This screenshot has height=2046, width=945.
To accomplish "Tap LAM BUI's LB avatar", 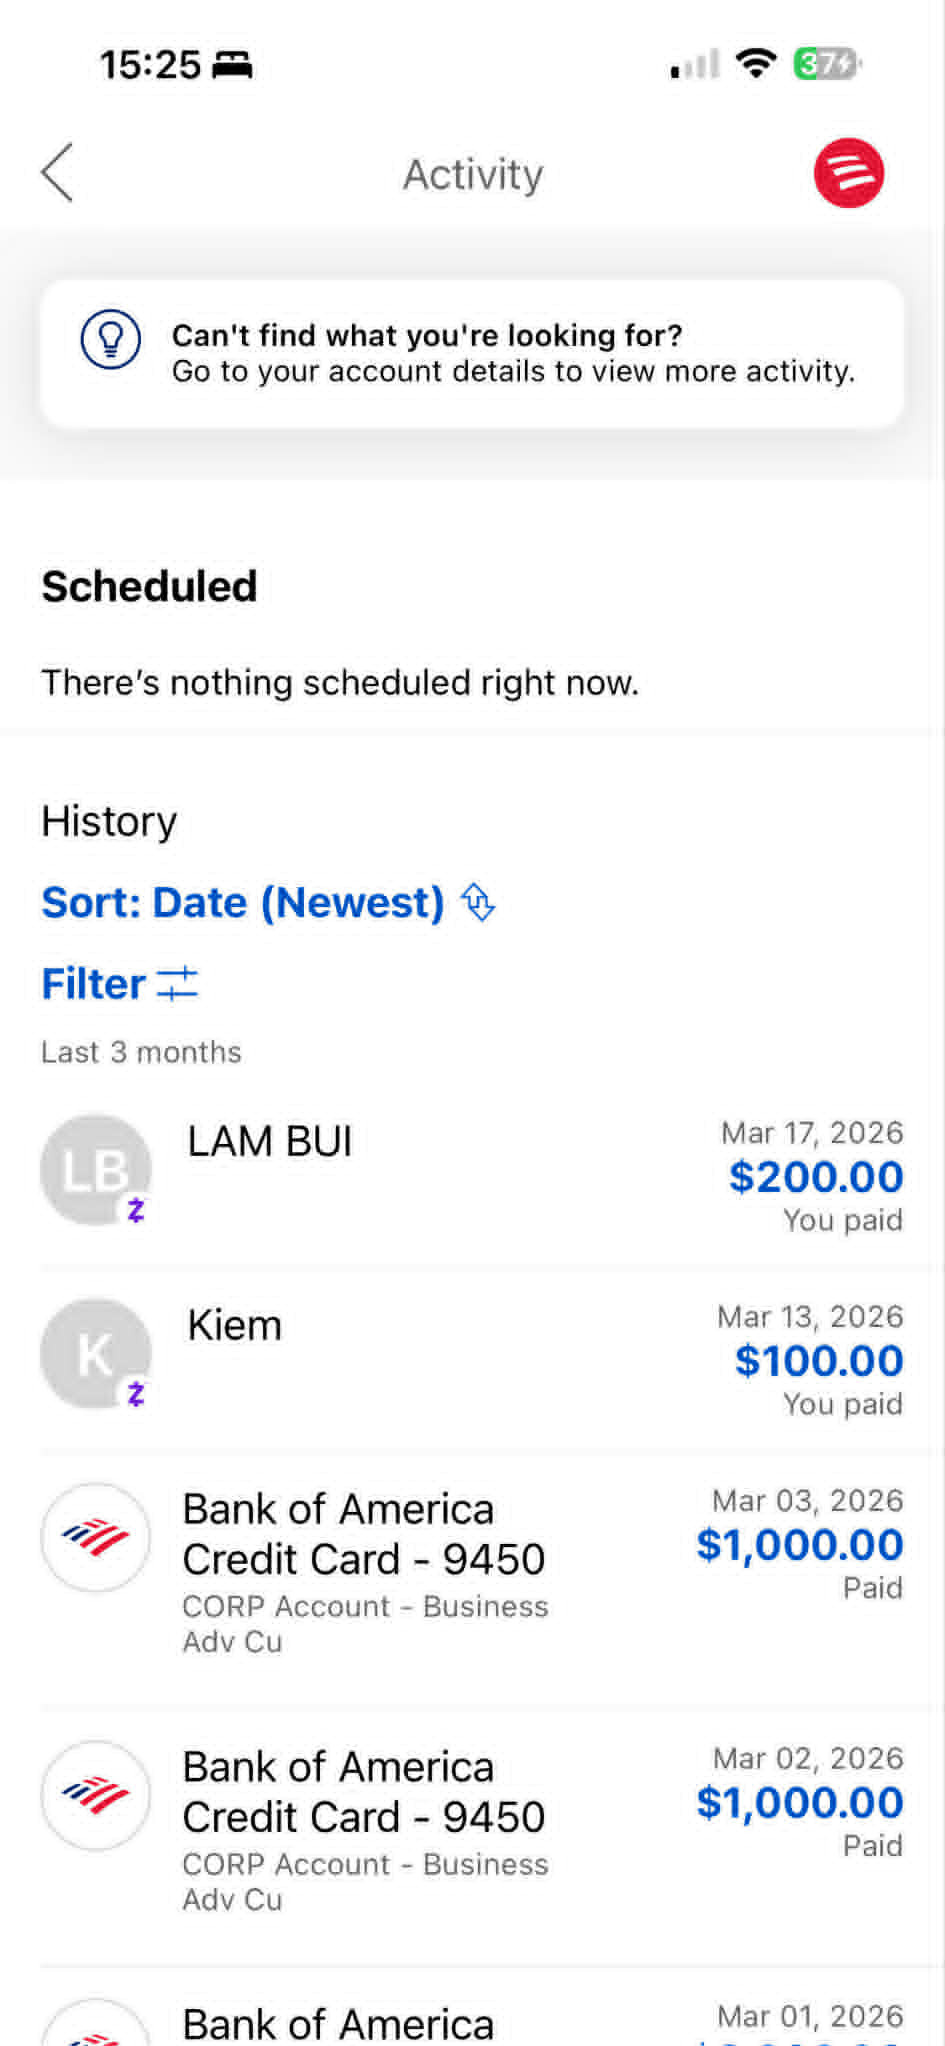I will tap(96, 1170).
